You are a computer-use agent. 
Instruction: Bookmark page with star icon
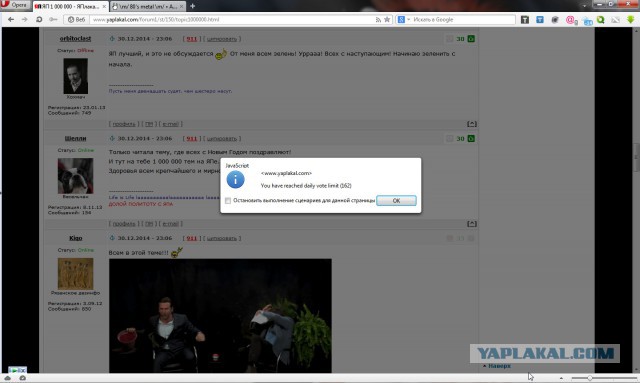pos(387,19)
